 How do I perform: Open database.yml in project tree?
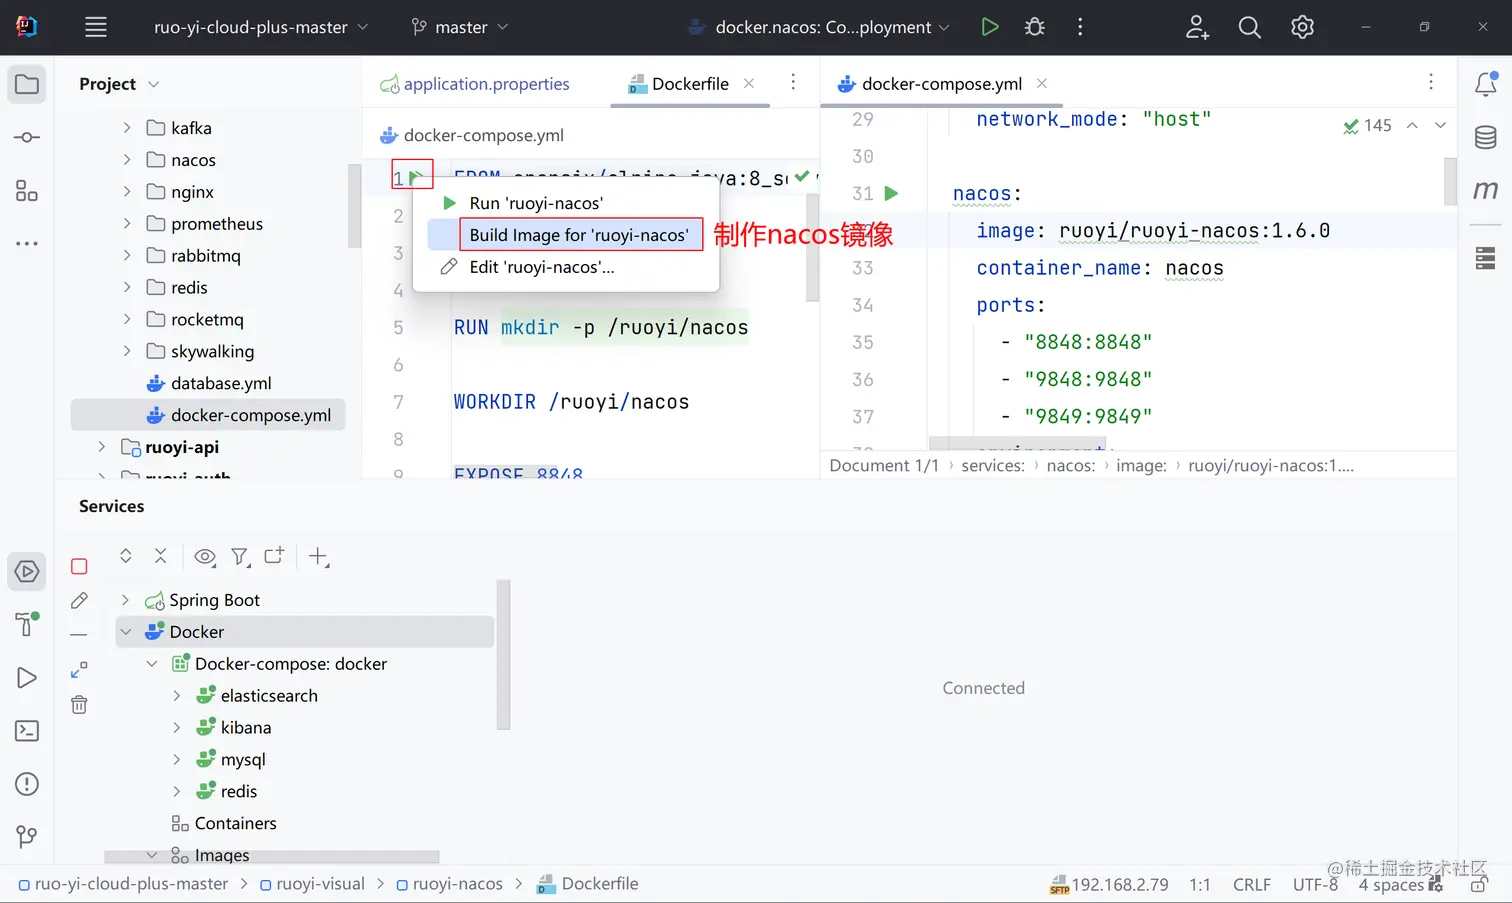pyautogui.click(x=209, y=383)
